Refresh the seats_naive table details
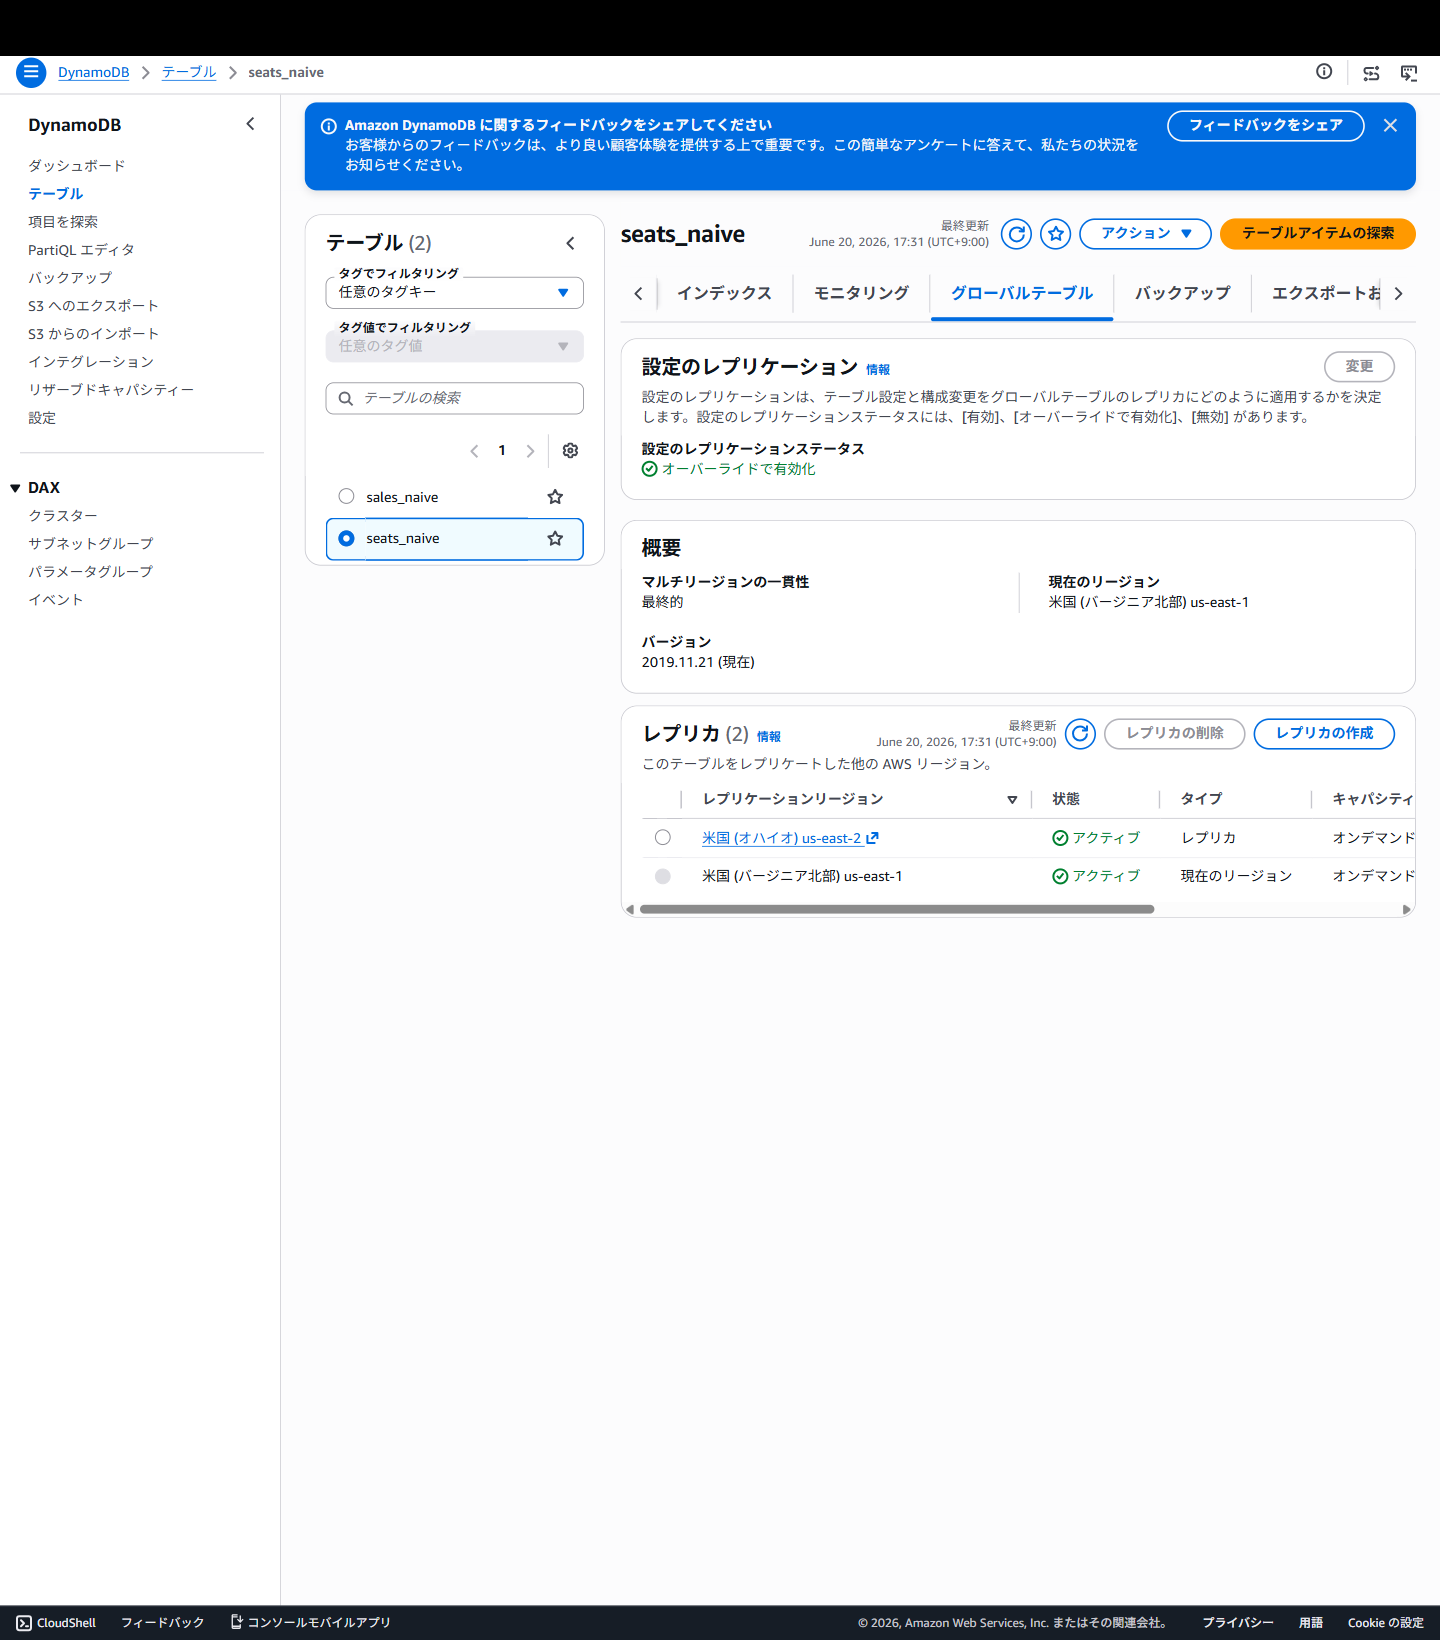 (x=1016, y=234)
